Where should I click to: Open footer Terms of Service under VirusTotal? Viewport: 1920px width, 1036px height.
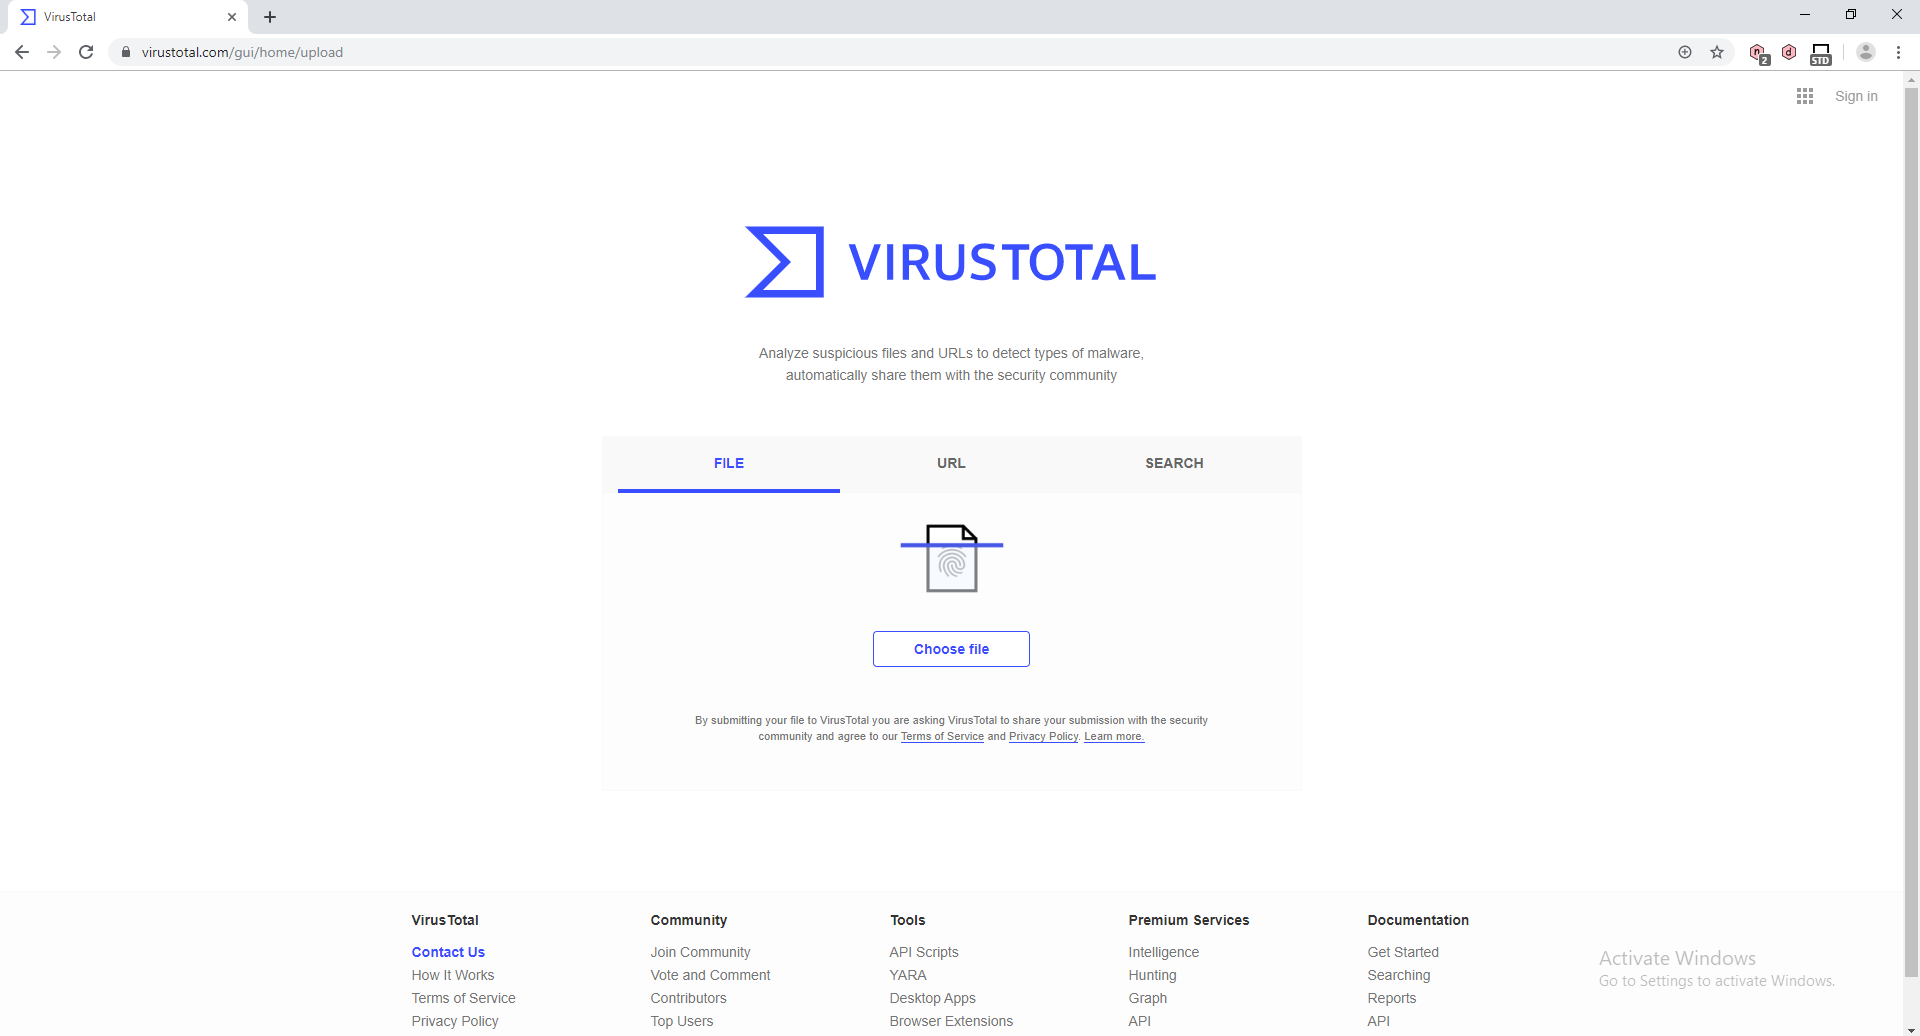tap(463, 998)
